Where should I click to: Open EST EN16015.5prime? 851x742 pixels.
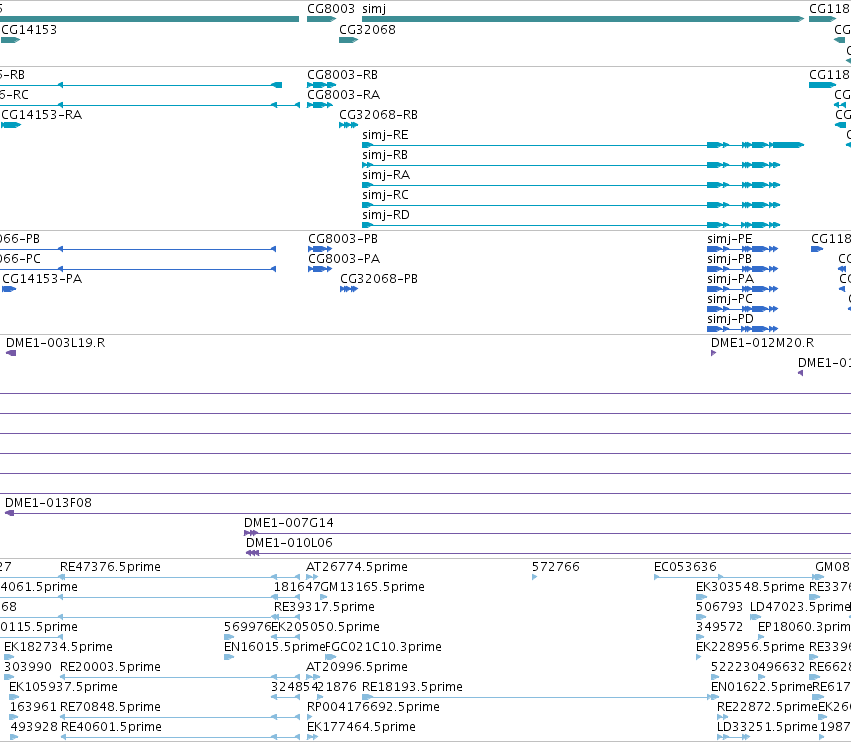coord(274,648)
